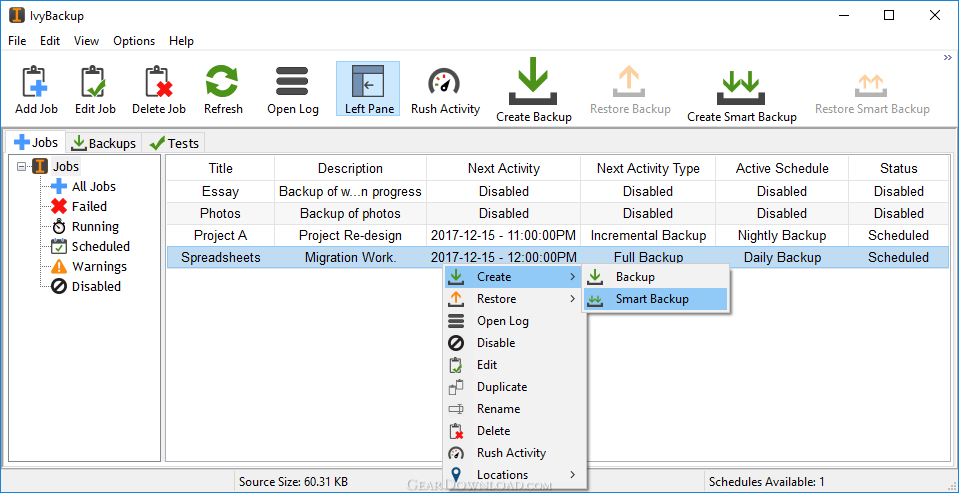Choose Smart Backup in the Create submenu
959x493 pixels.
pyautogui.click(x=655, y=299)
